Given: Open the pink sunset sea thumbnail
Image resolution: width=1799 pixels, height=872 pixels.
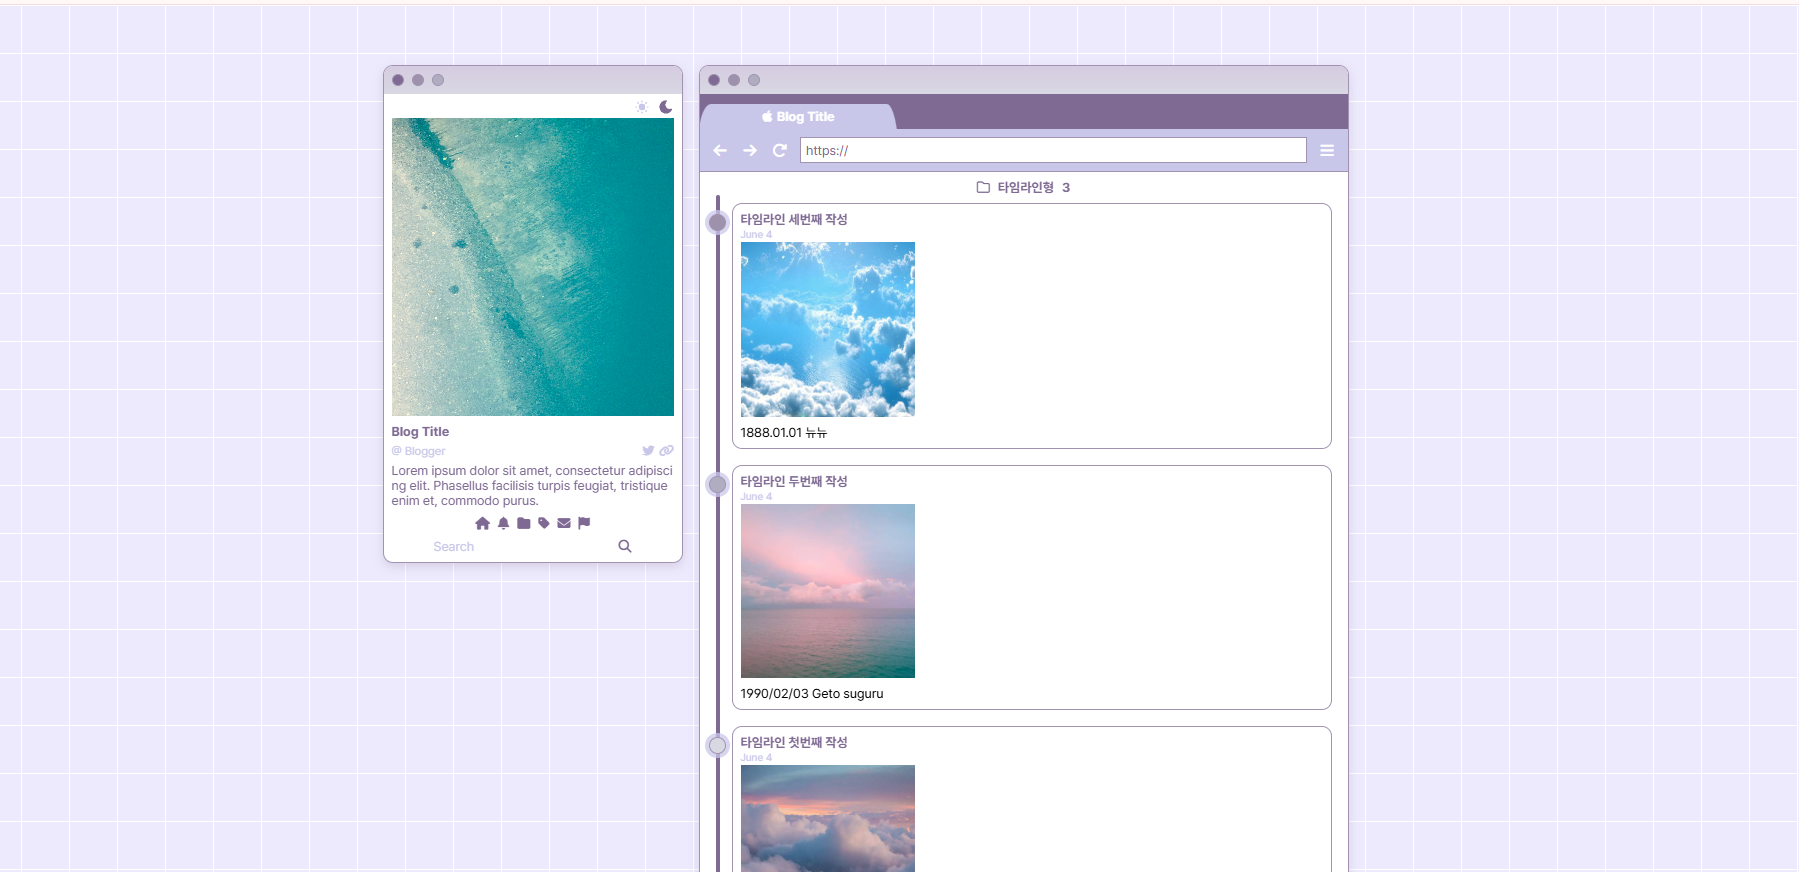Looking at the screenshot, I should coord(828,591).
